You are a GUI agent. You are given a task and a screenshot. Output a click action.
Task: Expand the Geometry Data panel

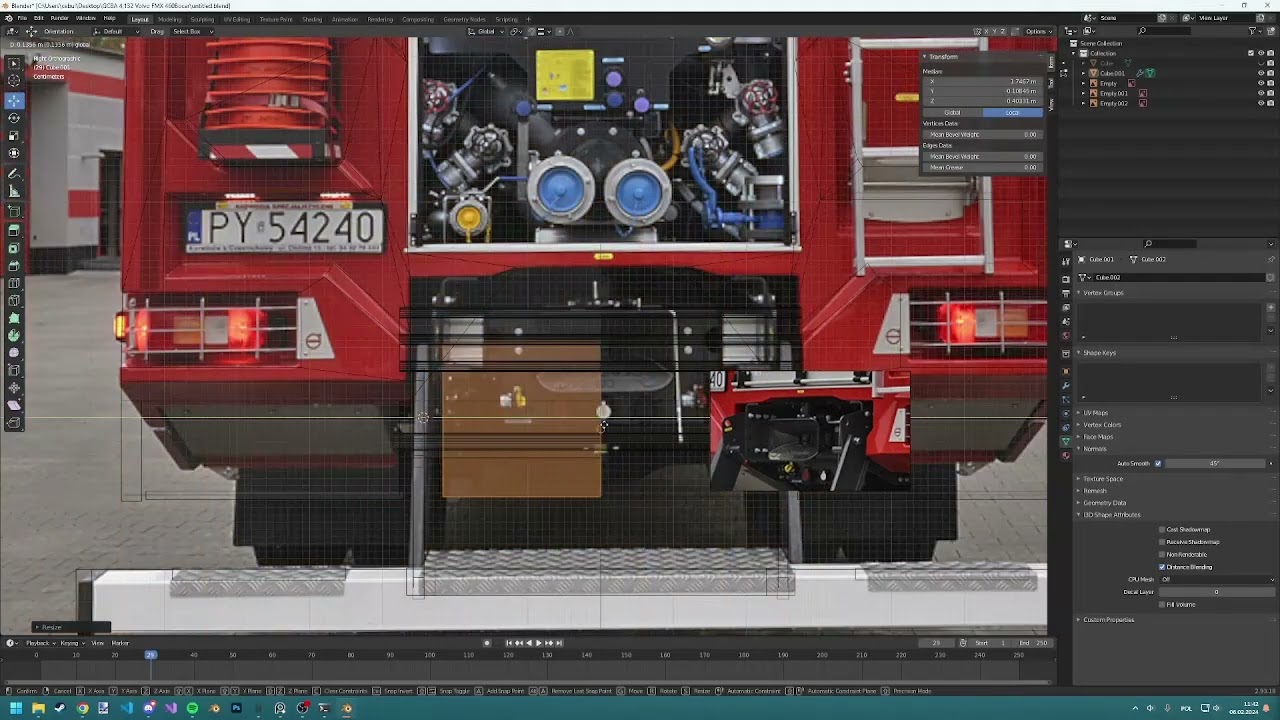click(1104, 503)
